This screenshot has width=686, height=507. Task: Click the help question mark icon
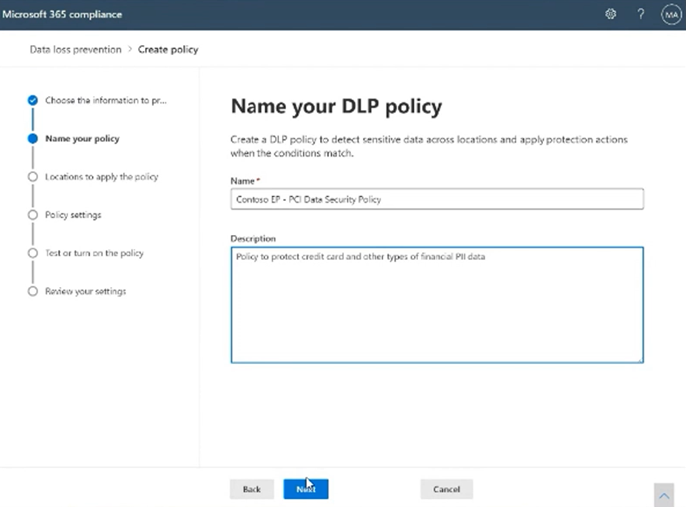pyautogui.click(x=640, y=14)
